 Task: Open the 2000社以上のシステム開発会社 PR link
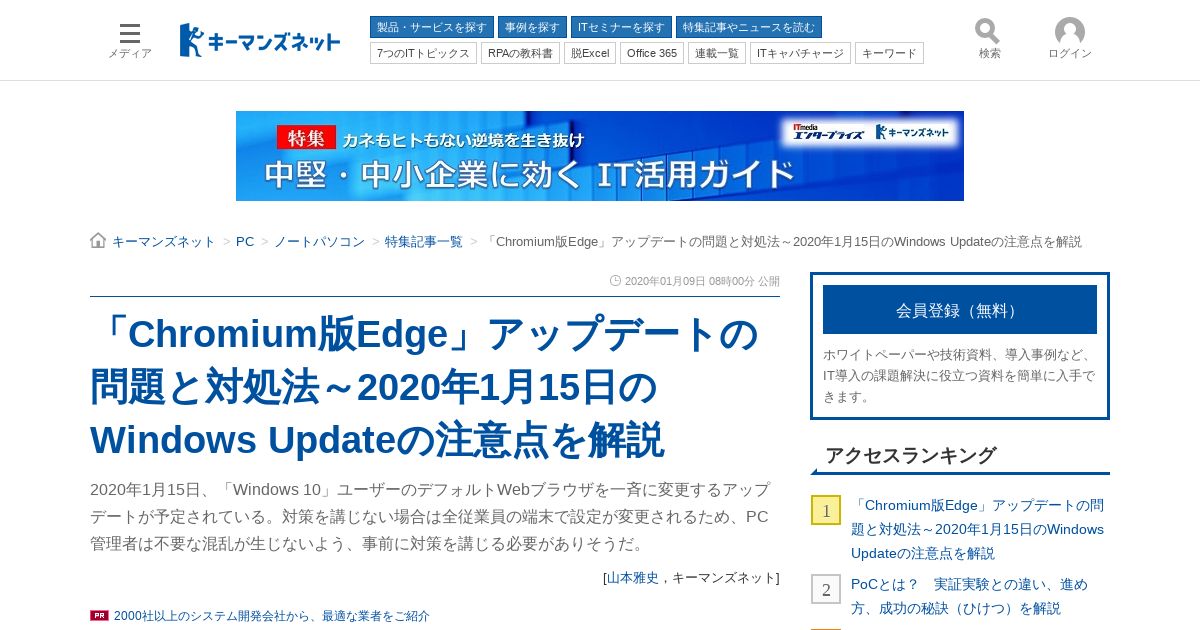tap(272, 616)
